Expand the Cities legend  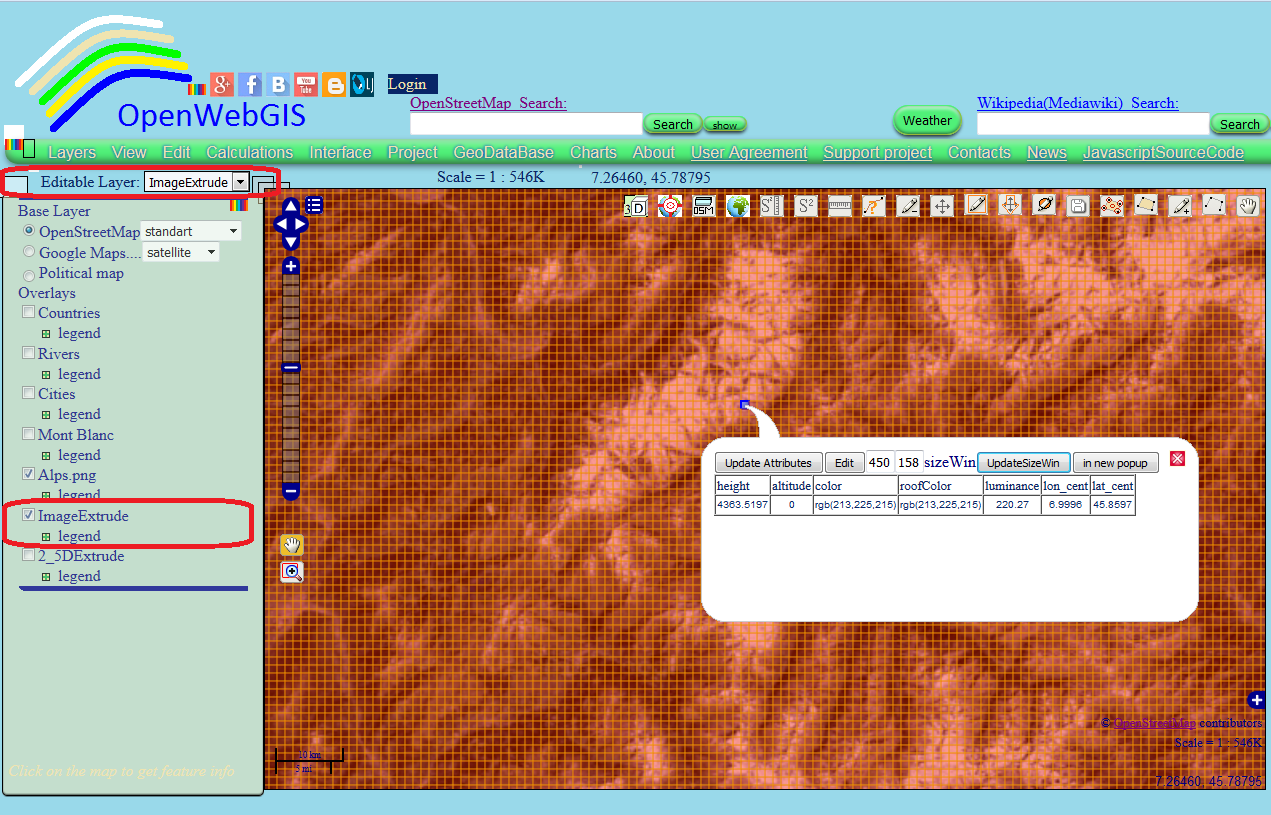coord(46,414)
